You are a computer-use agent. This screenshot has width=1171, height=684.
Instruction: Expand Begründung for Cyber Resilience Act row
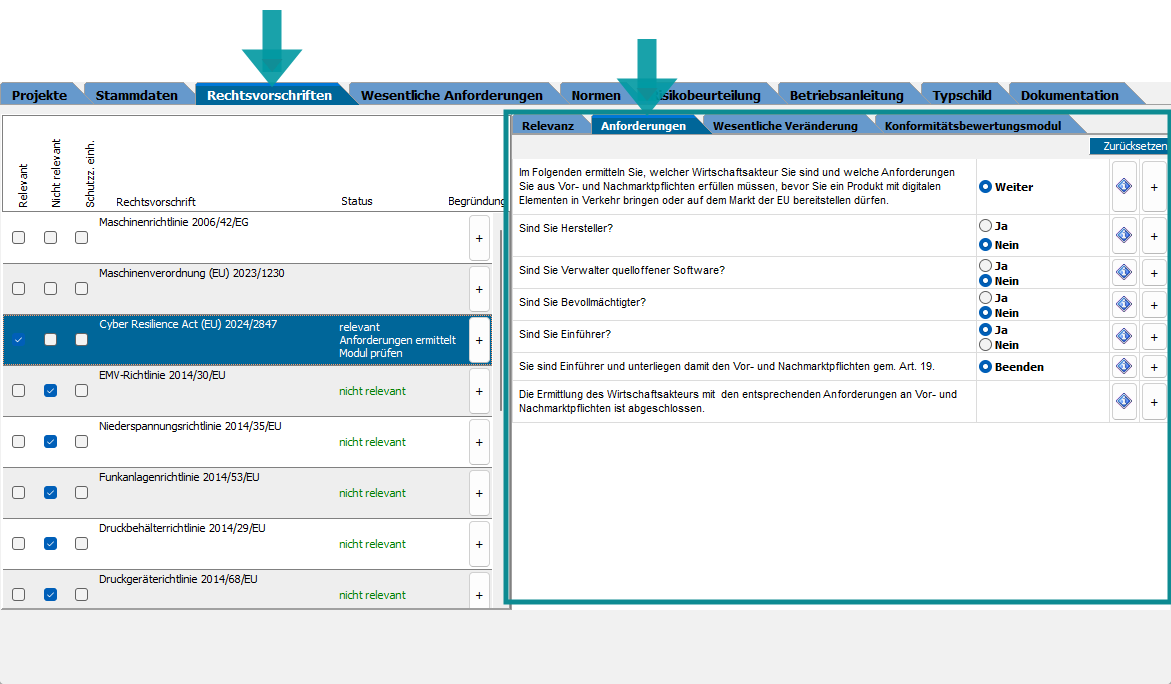479,340
